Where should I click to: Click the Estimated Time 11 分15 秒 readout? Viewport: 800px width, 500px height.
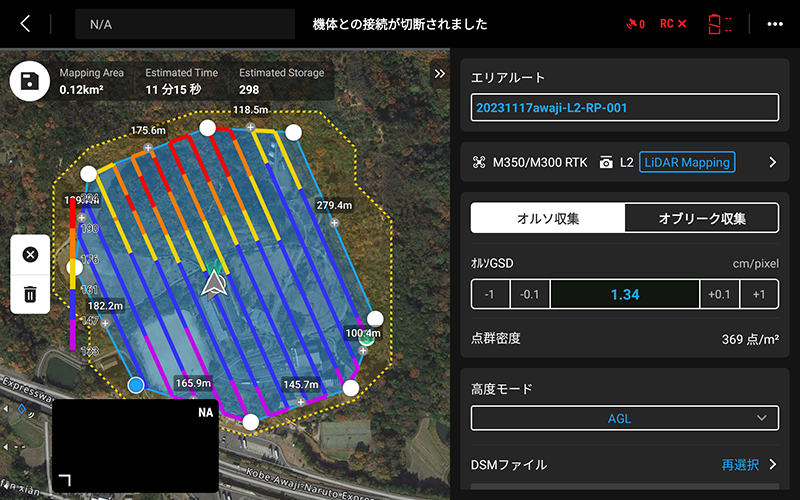tap(181, 82)
